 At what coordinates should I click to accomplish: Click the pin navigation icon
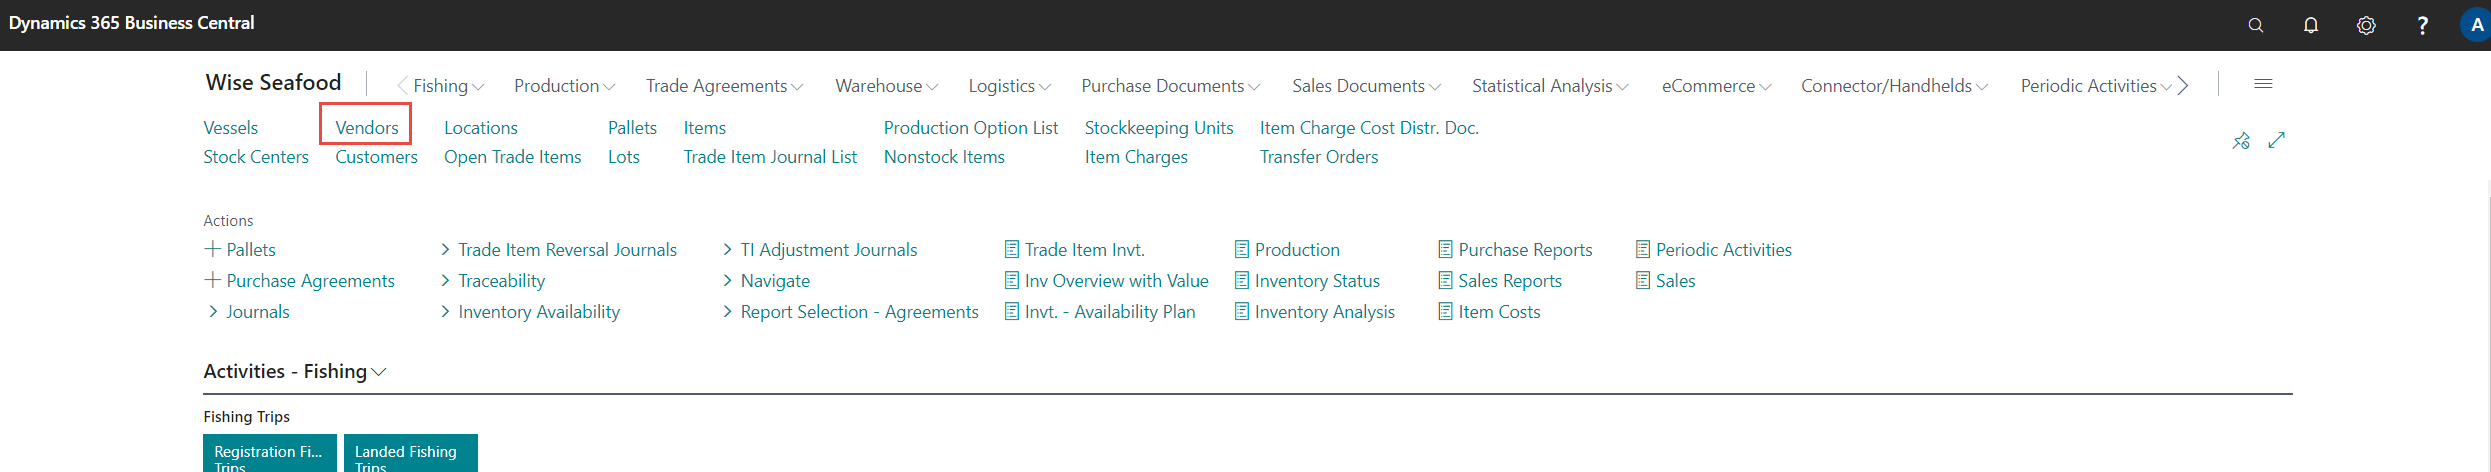tap(2241, 141)
